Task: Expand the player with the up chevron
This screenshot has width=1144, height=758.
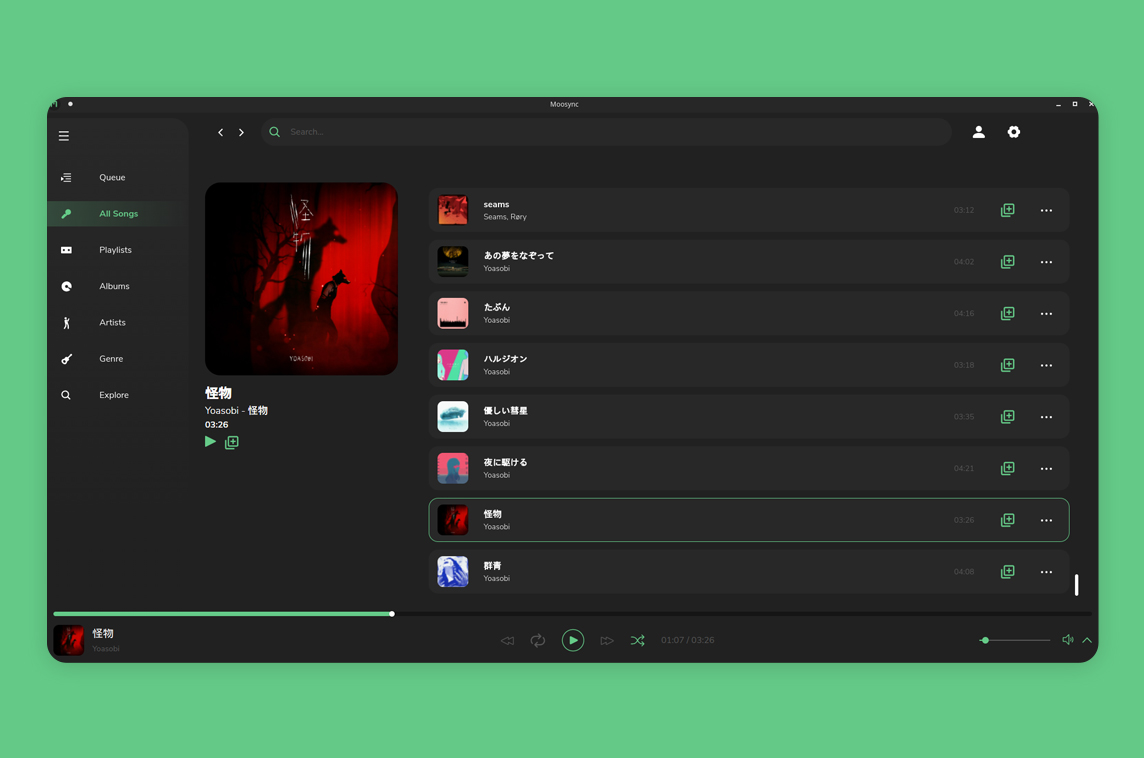Action: click(x=1087, y=640)
